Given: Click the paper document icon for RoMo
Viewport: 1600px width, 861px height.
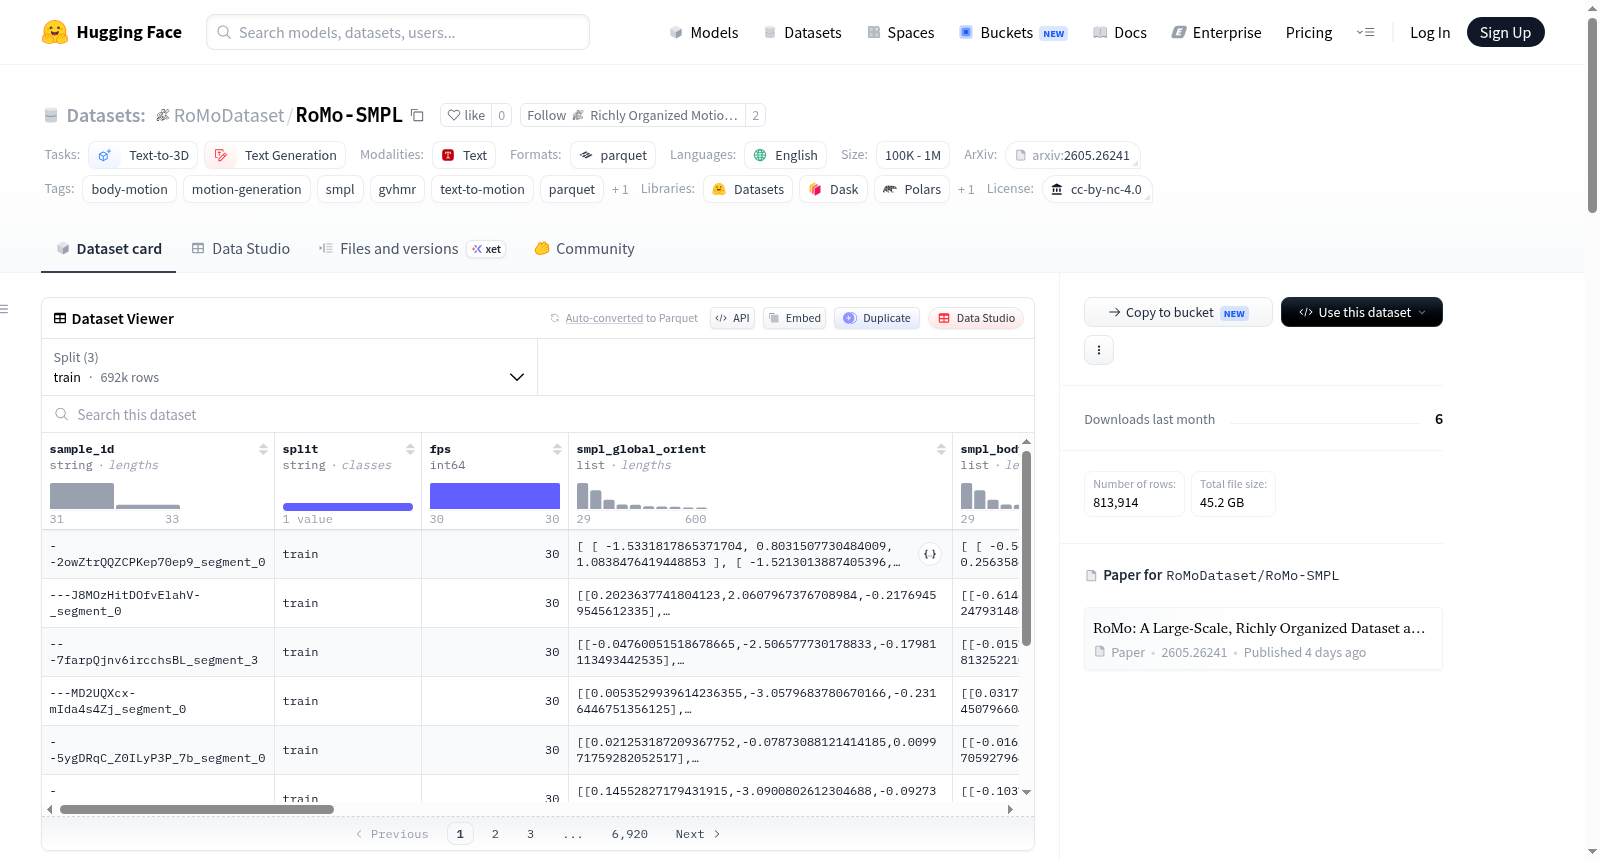Looking at the screenshot, I should pos(1100,652).
